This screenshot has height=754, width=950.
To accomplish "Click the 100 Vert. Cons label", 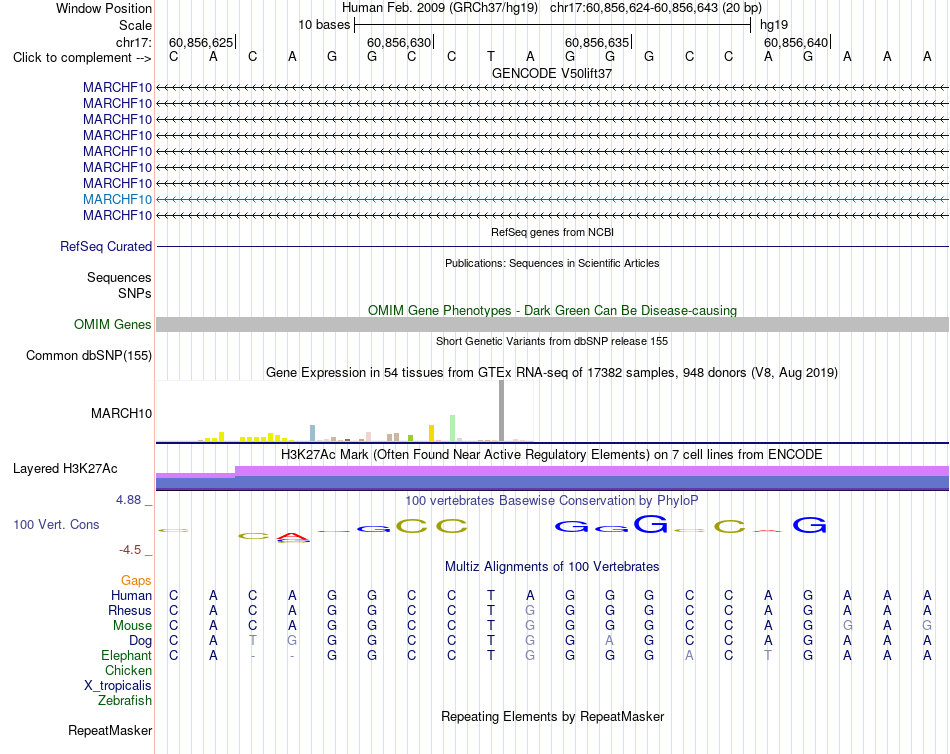I will [x=56, y=525].
